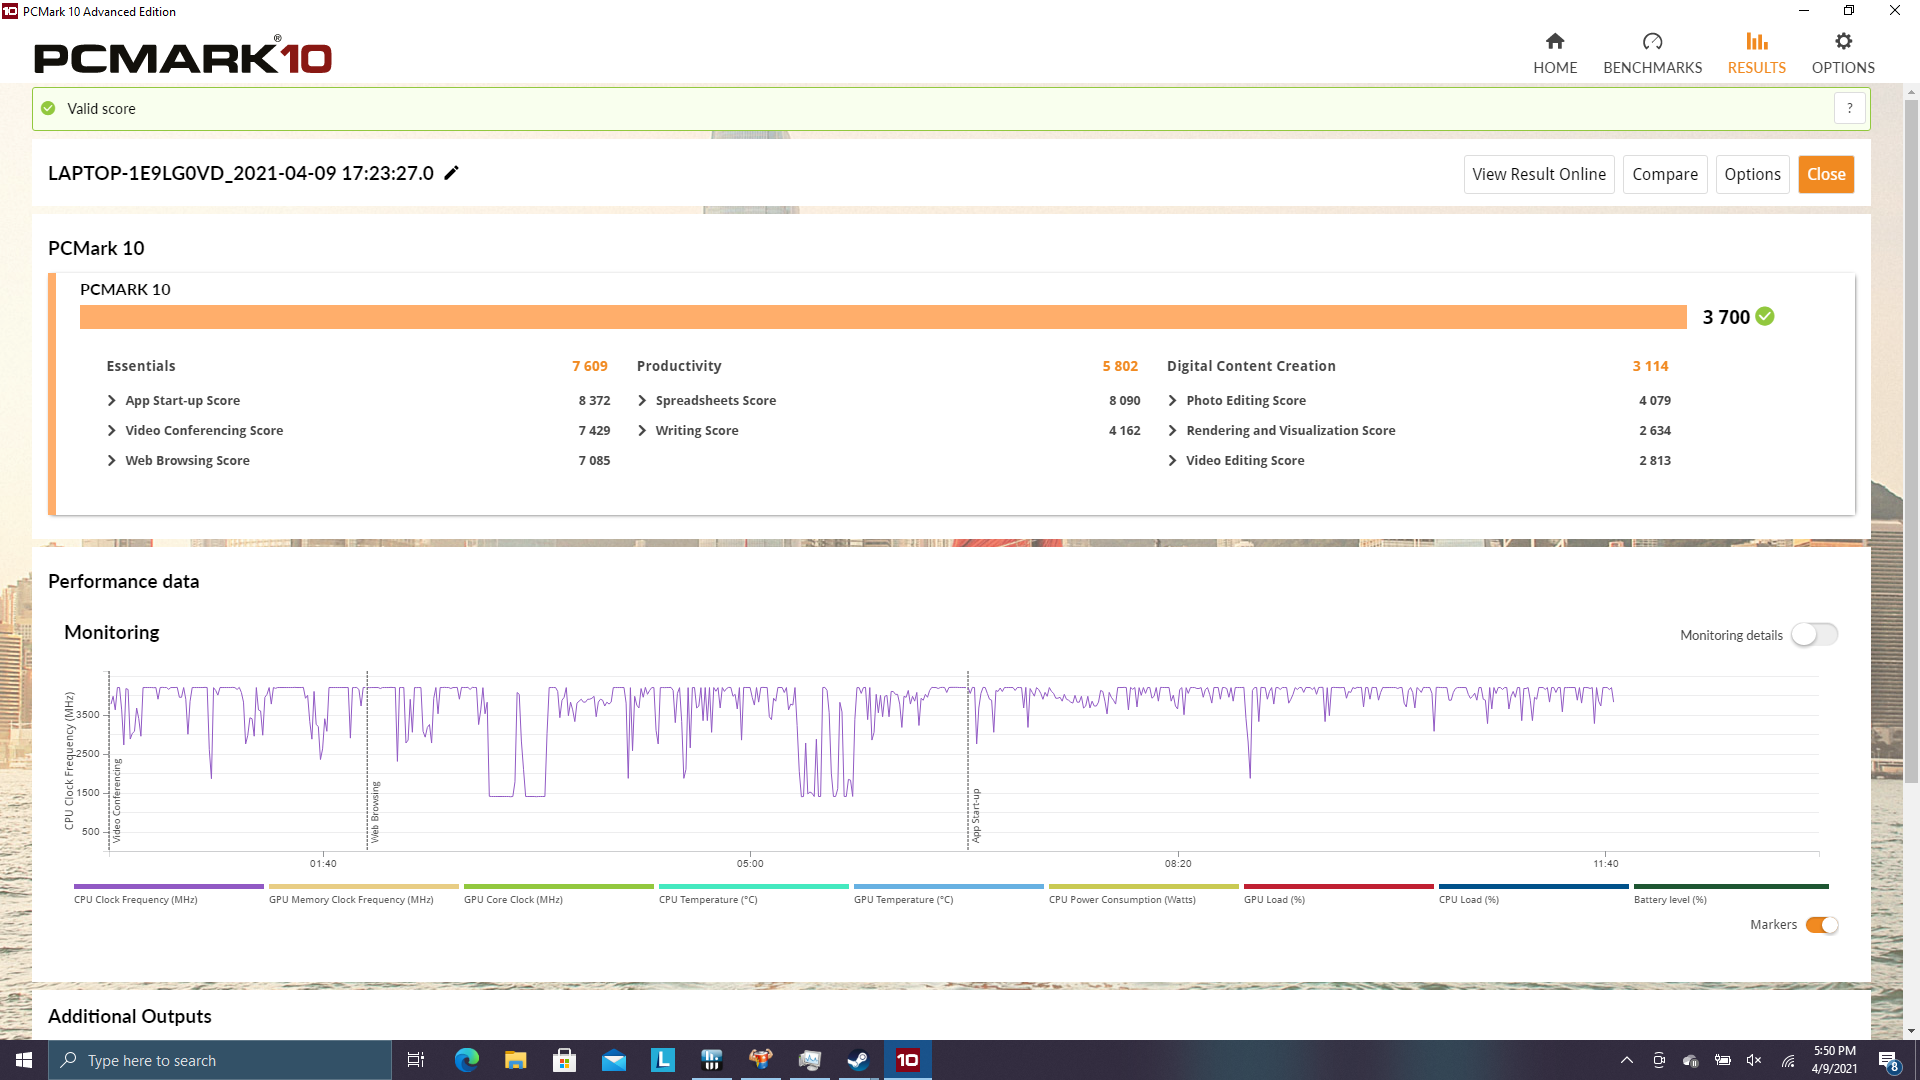Image resolution: width=1920 pixels, height=1080 pixels.
Task: Click View Result Online button
Action: click(1539, 174)
